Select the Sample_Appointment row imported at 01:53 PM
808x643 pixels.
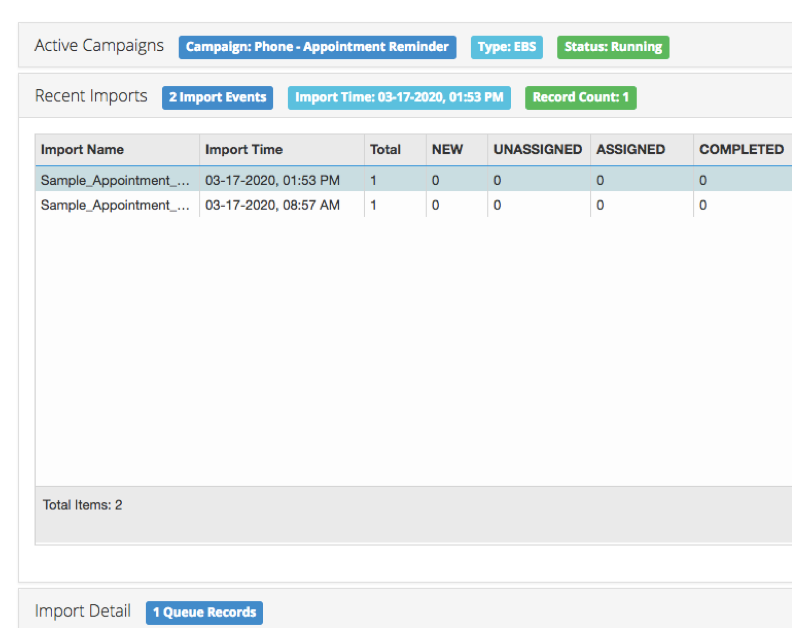[414, 180]
